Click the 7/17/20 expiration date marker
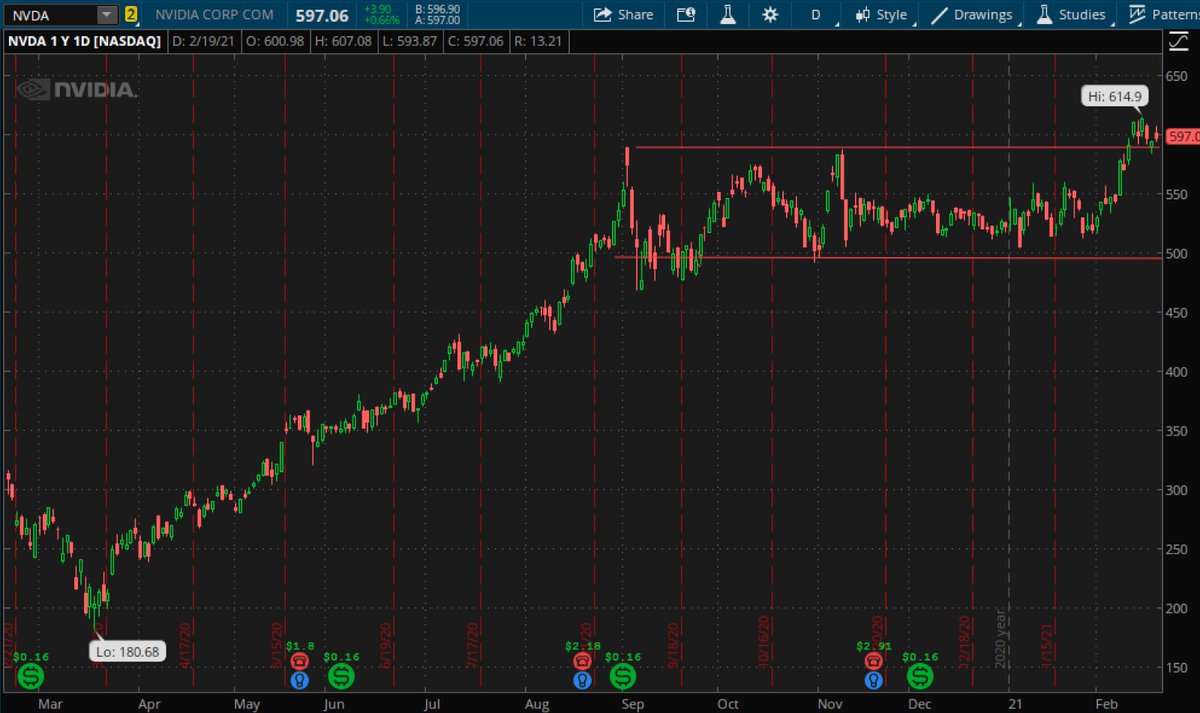Image resolution: width=1200 pixels, height=713 pixels. 471,643
